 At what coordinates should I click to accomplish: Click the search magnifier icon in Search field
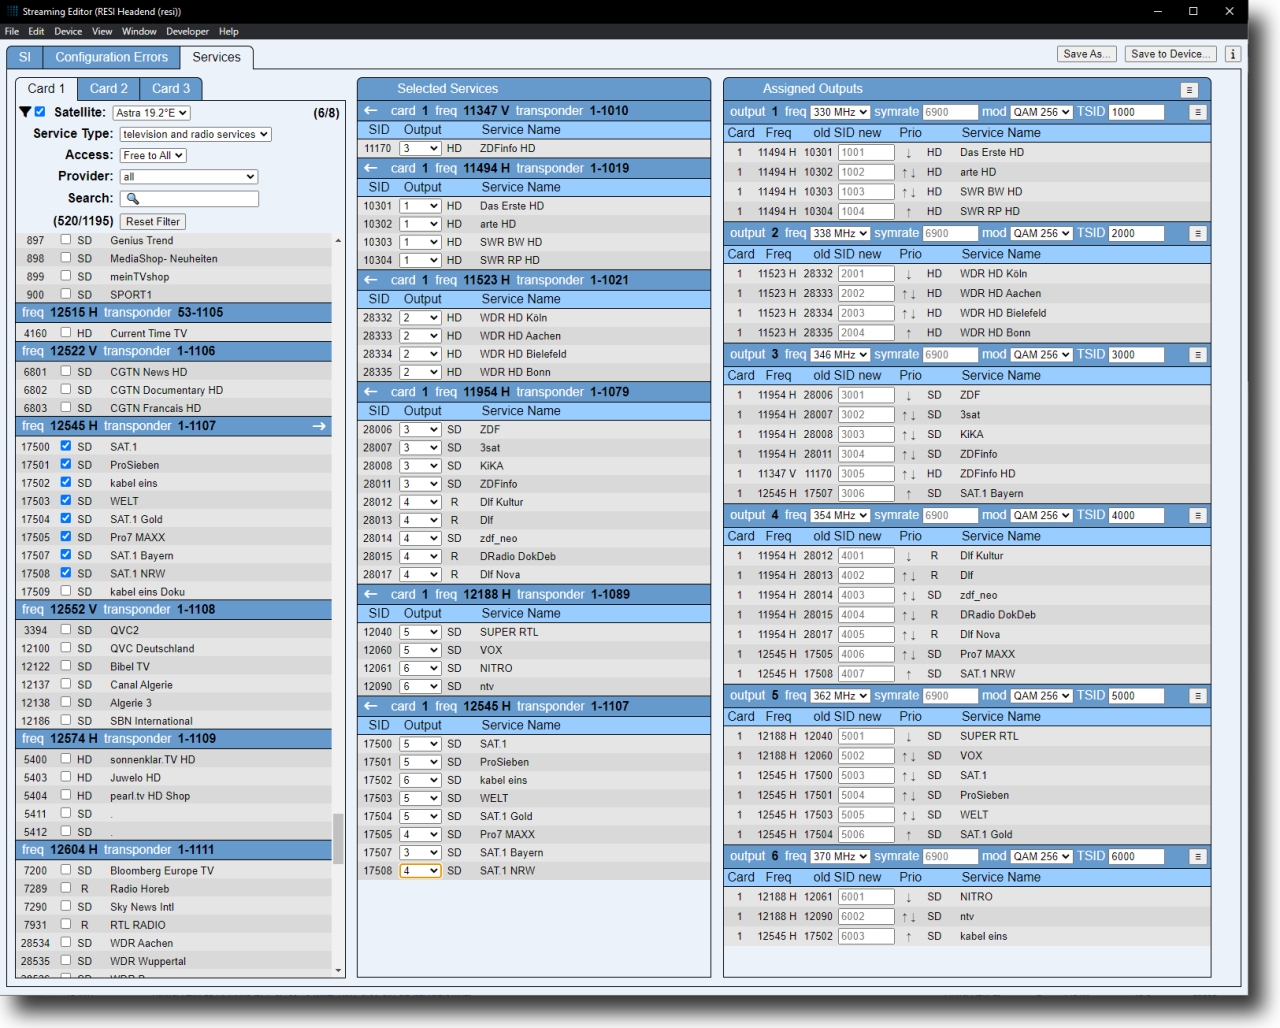pos(132,199)
